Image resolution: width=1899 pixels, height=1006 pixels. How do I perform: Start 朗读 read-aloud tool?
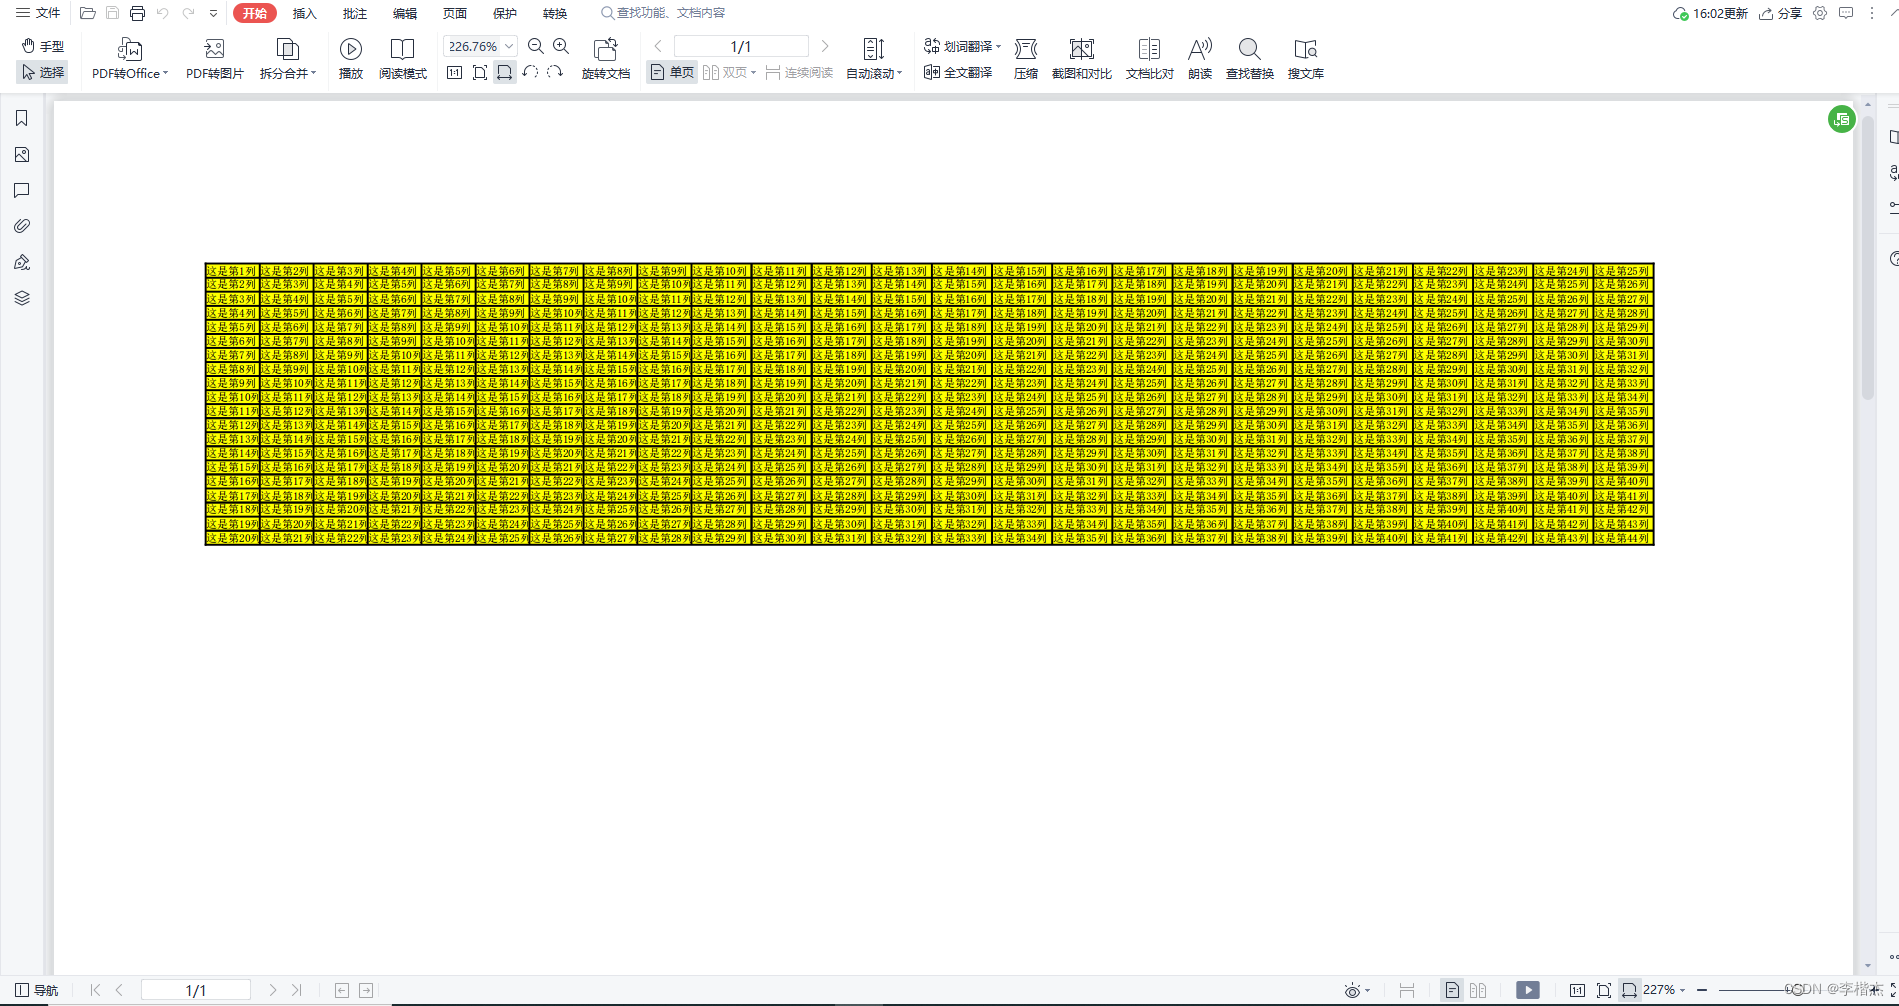[1199, 58]
